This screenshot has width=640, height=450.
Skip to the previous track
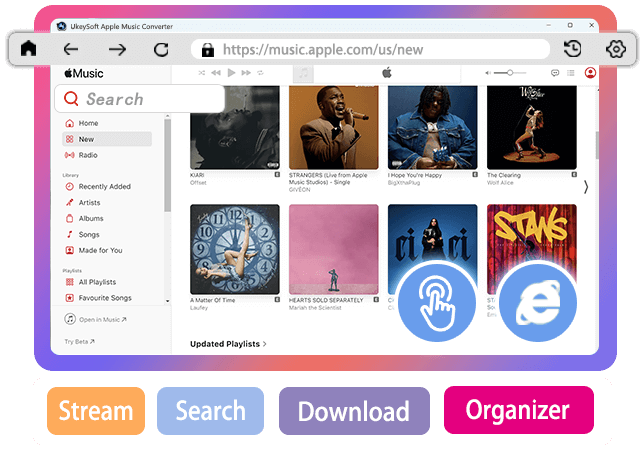[x=216, y=73]
